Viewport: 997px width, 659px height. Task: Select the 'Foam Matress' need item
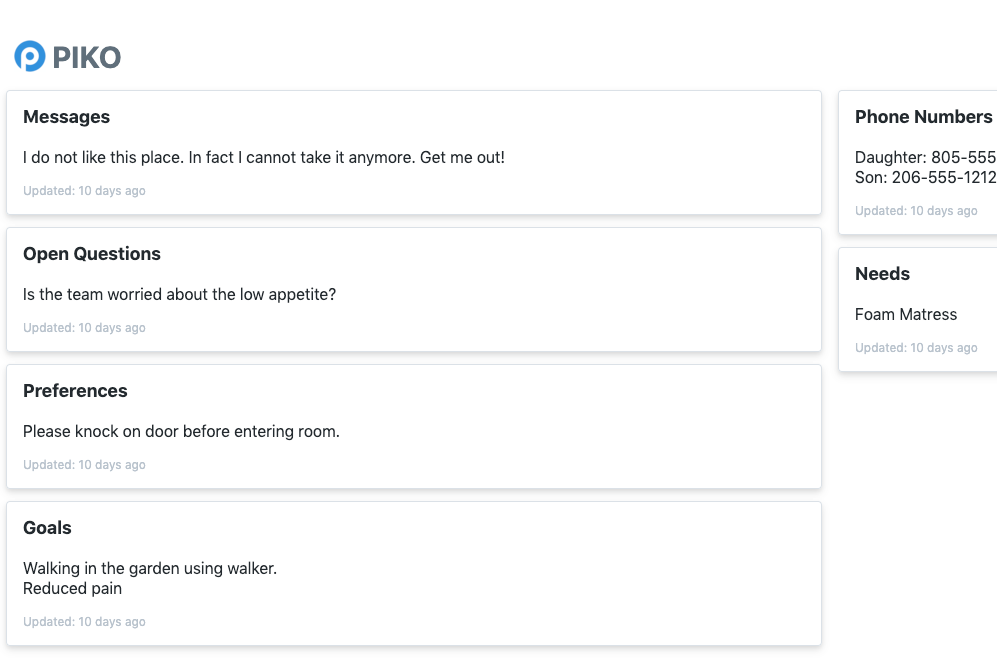906,314
